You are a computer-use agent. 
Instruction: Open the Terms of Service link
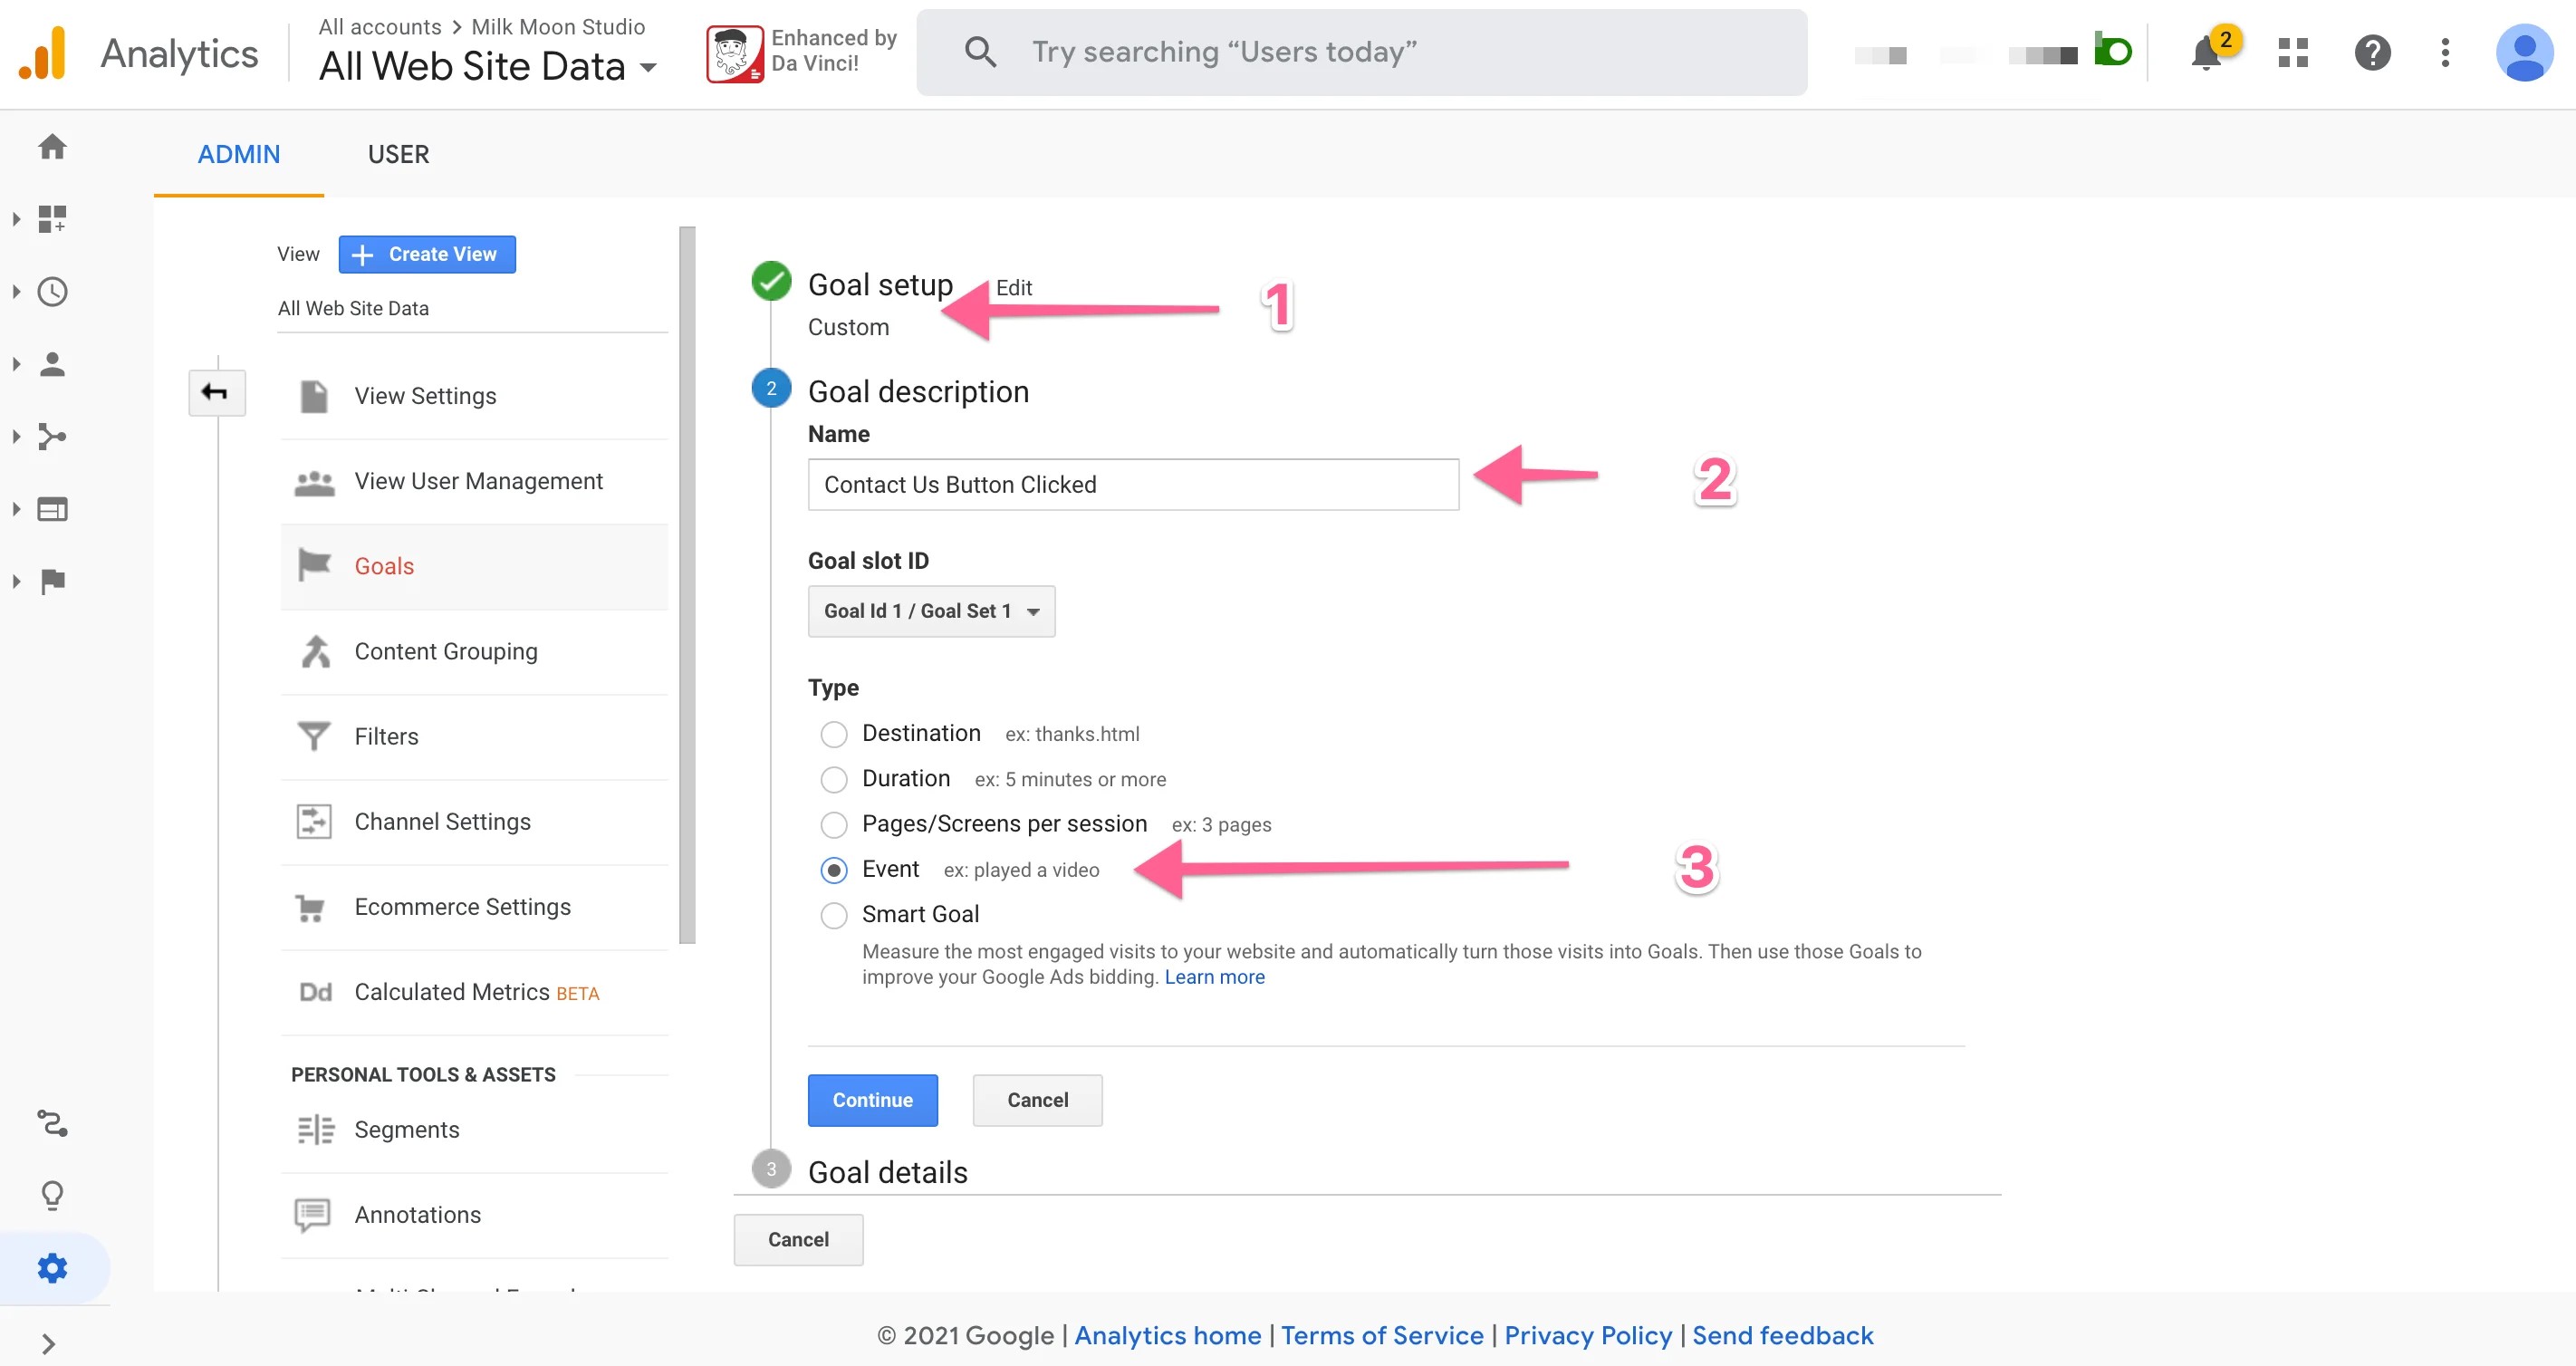coord(1382,1335)
